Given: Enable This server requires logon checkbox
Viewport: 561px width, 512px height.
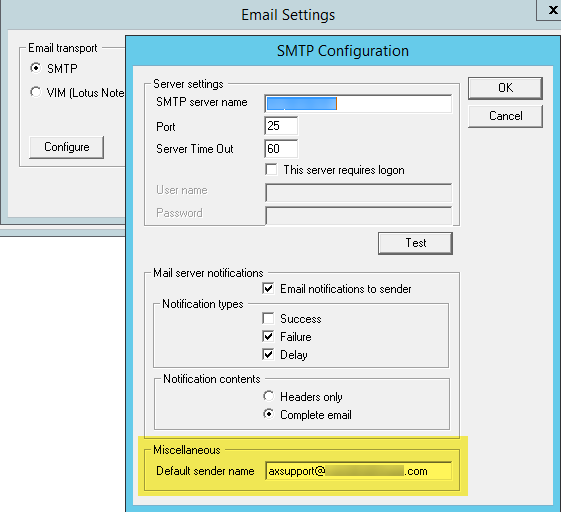Looking at the screenshot, I should coord(271,169).
